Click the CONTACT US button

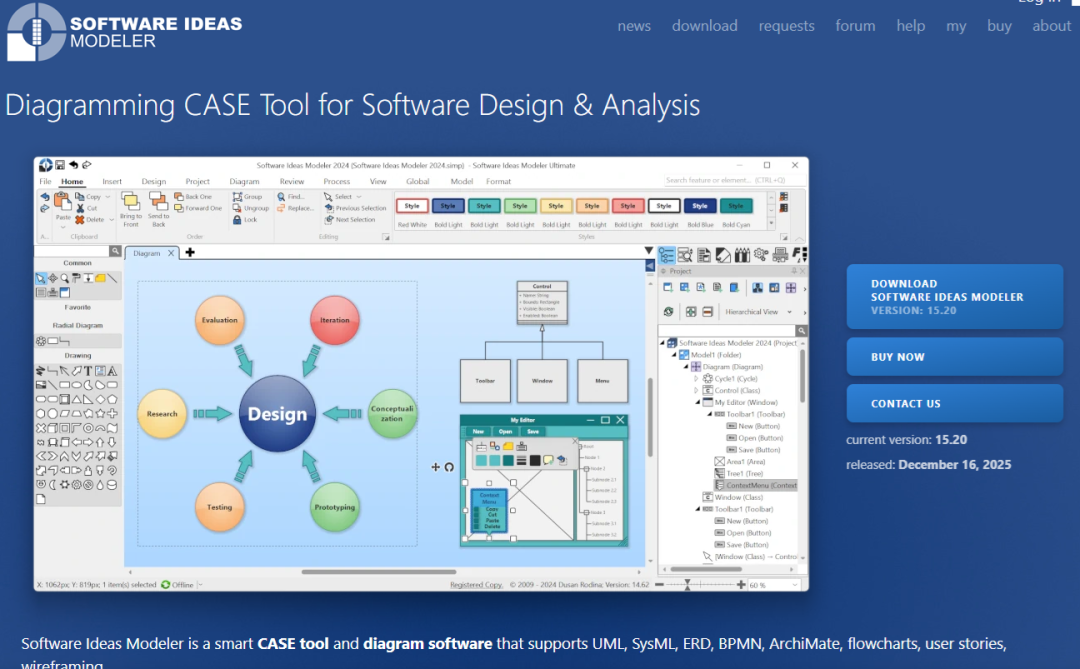pyautogui.click(x=955, y=404)
